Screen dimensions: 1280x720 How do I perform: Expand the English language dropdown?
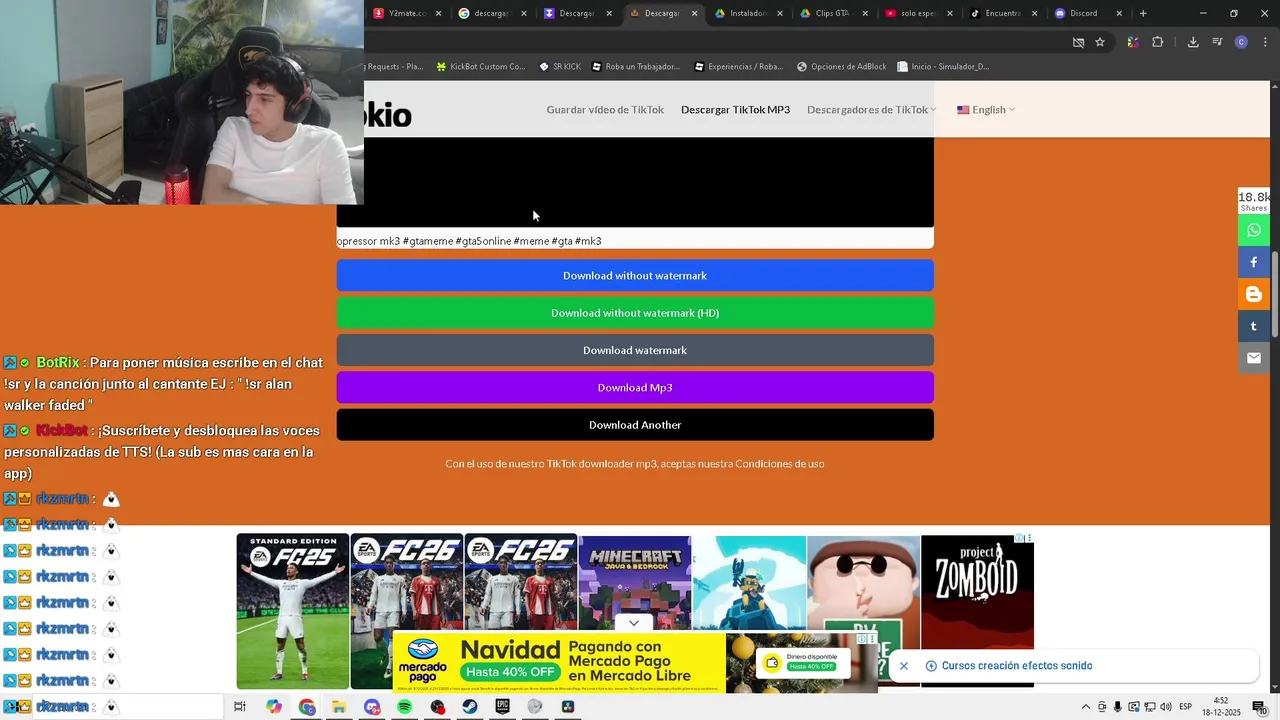click(986, 110)
